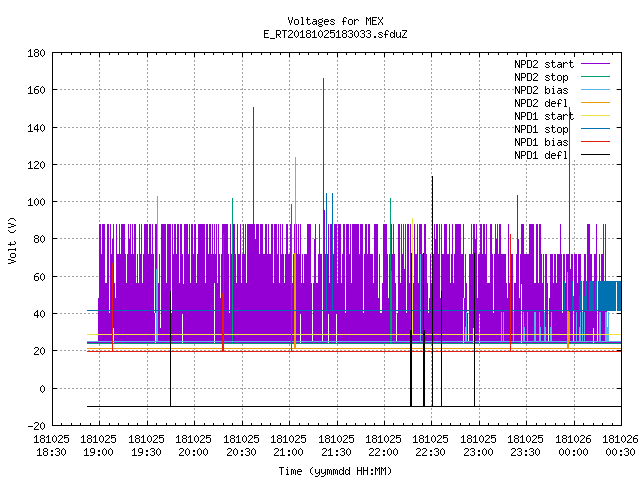
Task: Click x-axis tick label 181025 20:00
Action: 193,446
